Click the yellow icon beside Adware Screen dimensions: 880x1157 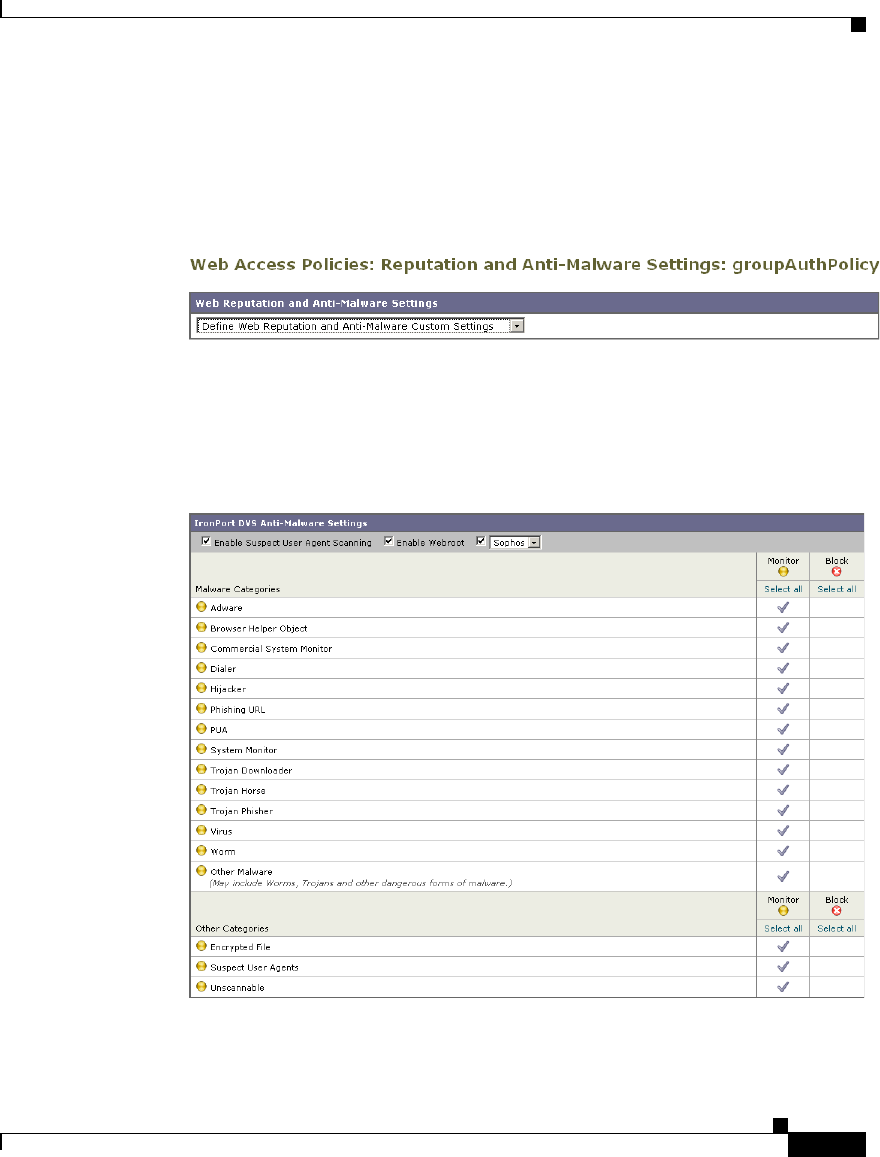(201, 607)
